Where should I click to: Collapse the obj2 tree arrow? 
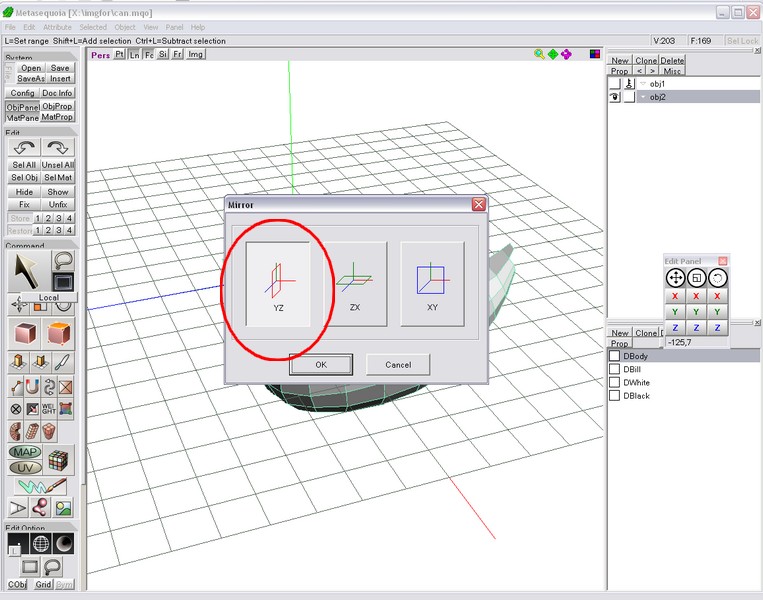[x=642, y=97]
